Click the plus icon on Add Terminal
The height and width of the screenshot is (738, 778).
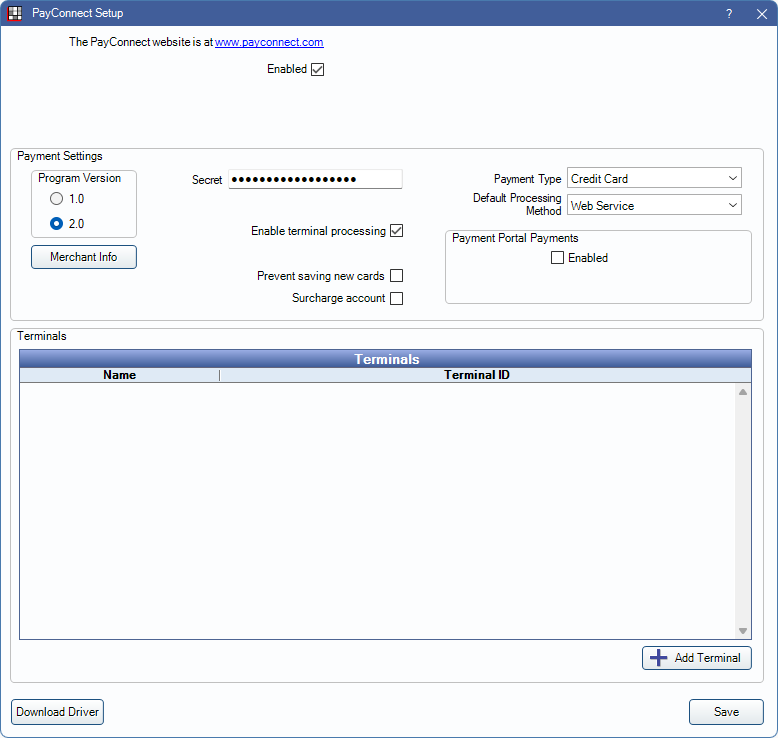tap(658, 658)
